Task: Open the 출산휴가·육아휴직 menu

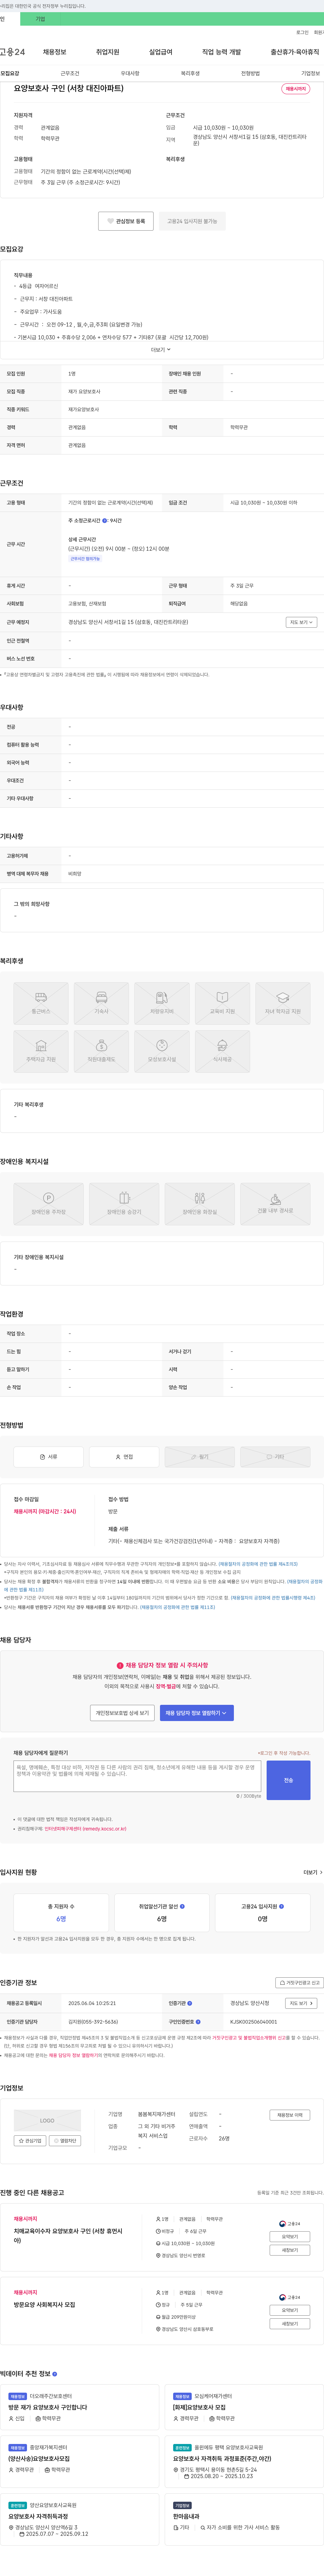Action: (295, 52)
